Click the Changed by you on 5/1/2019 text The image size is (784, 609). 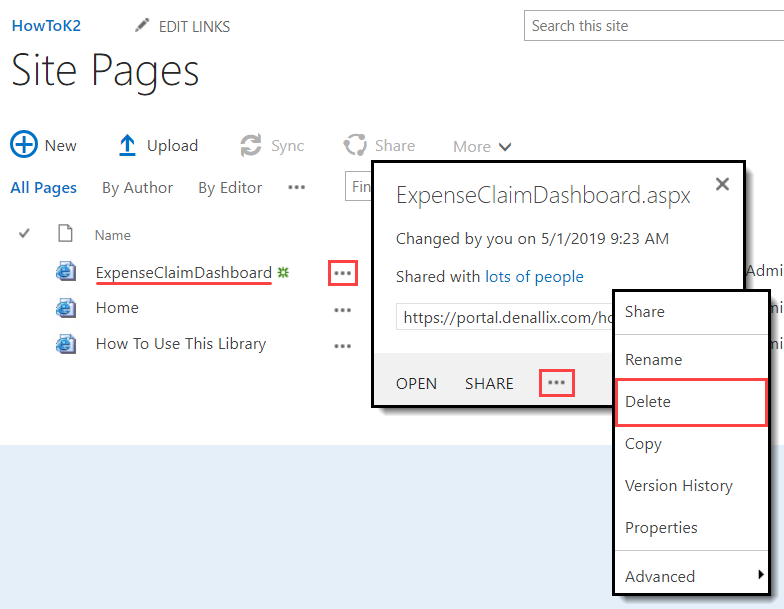pyautogui.click(x=532, y=238)
